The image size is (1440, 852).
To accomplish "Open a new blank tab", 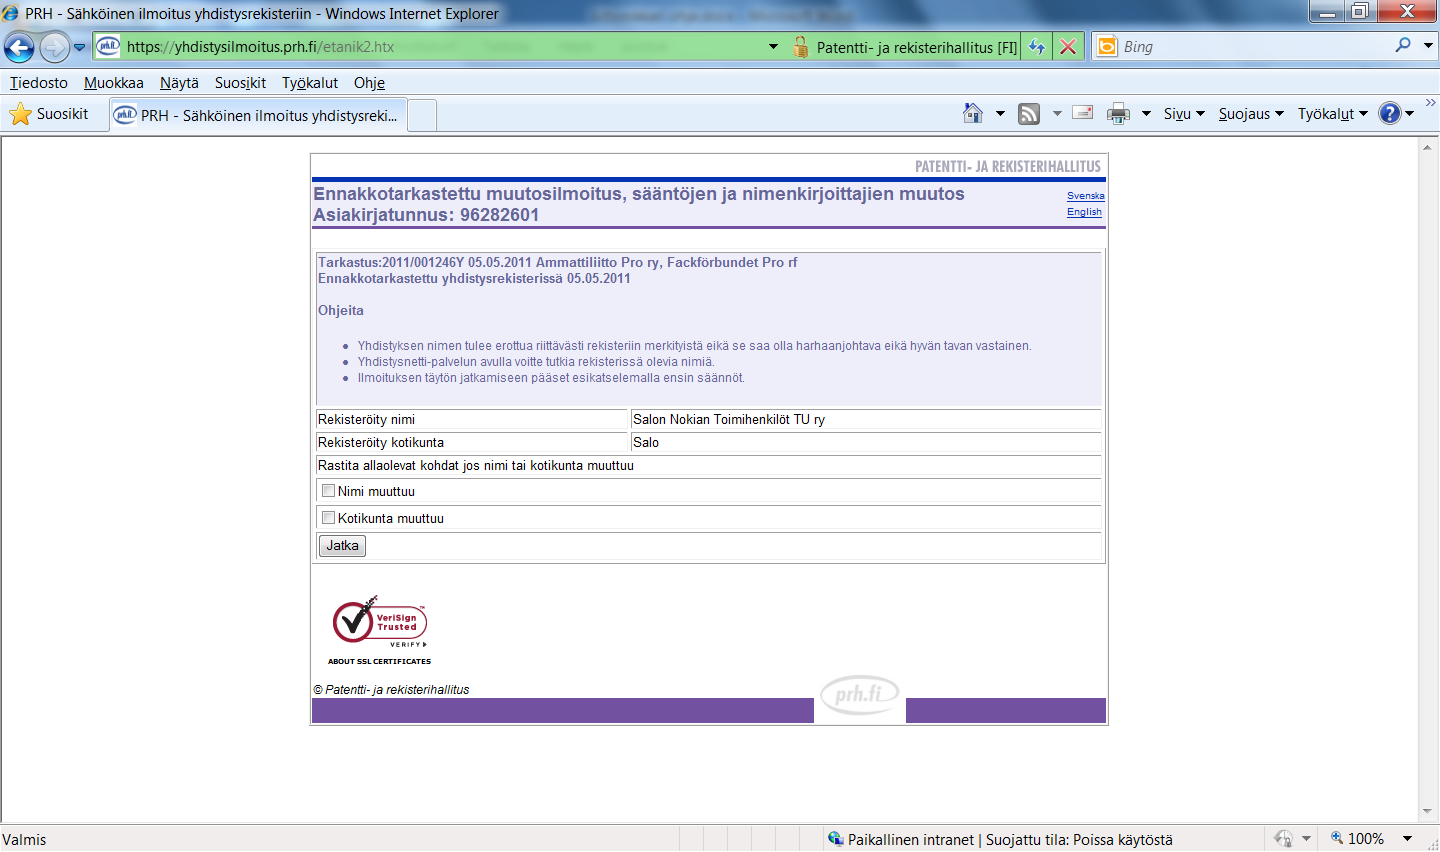I will coord(422,116).
